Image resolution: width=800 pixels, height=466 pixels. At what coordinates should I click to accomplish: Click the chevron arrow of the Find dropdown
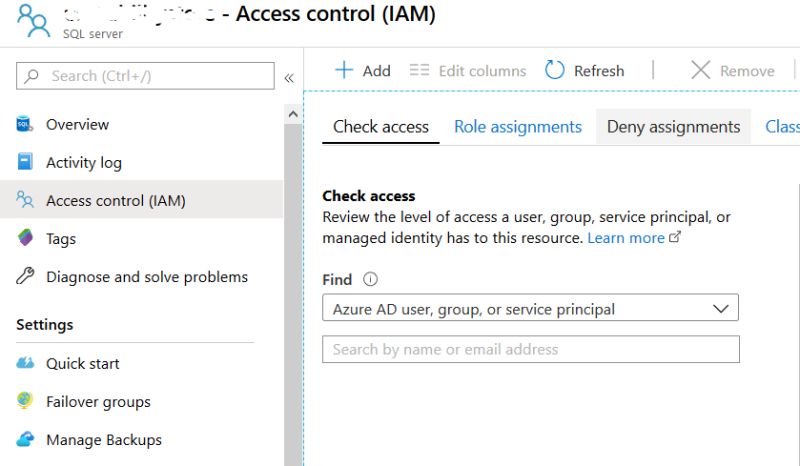click(x=720, y=308)
